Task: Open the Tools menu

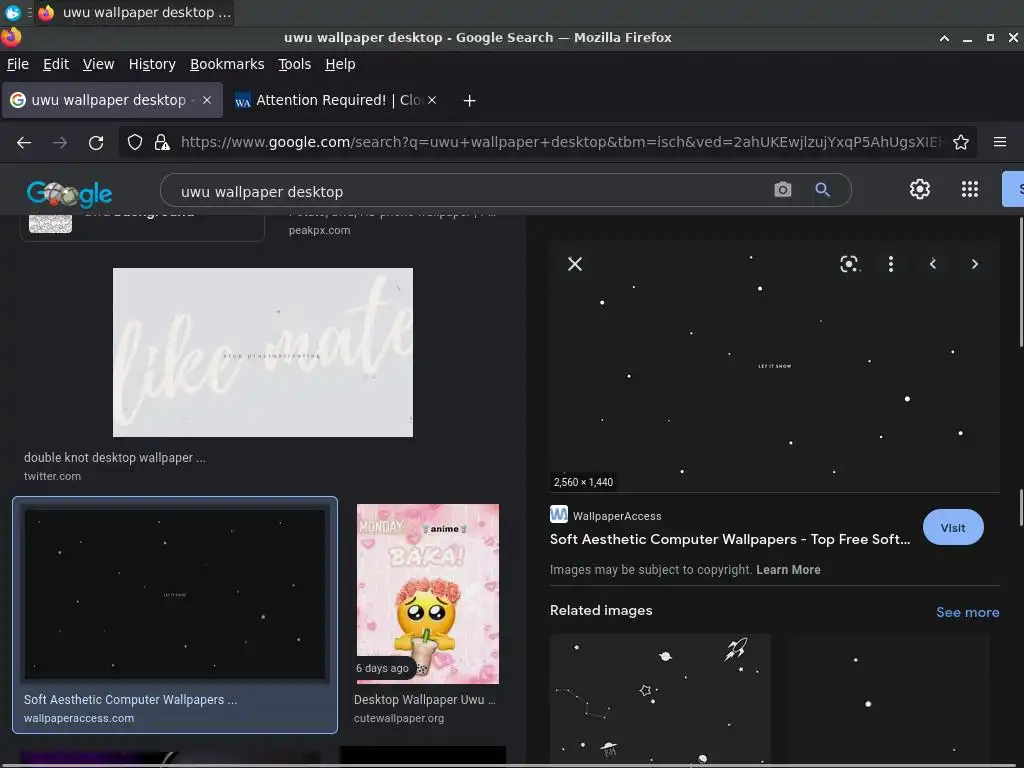Action: click(295, 64)
